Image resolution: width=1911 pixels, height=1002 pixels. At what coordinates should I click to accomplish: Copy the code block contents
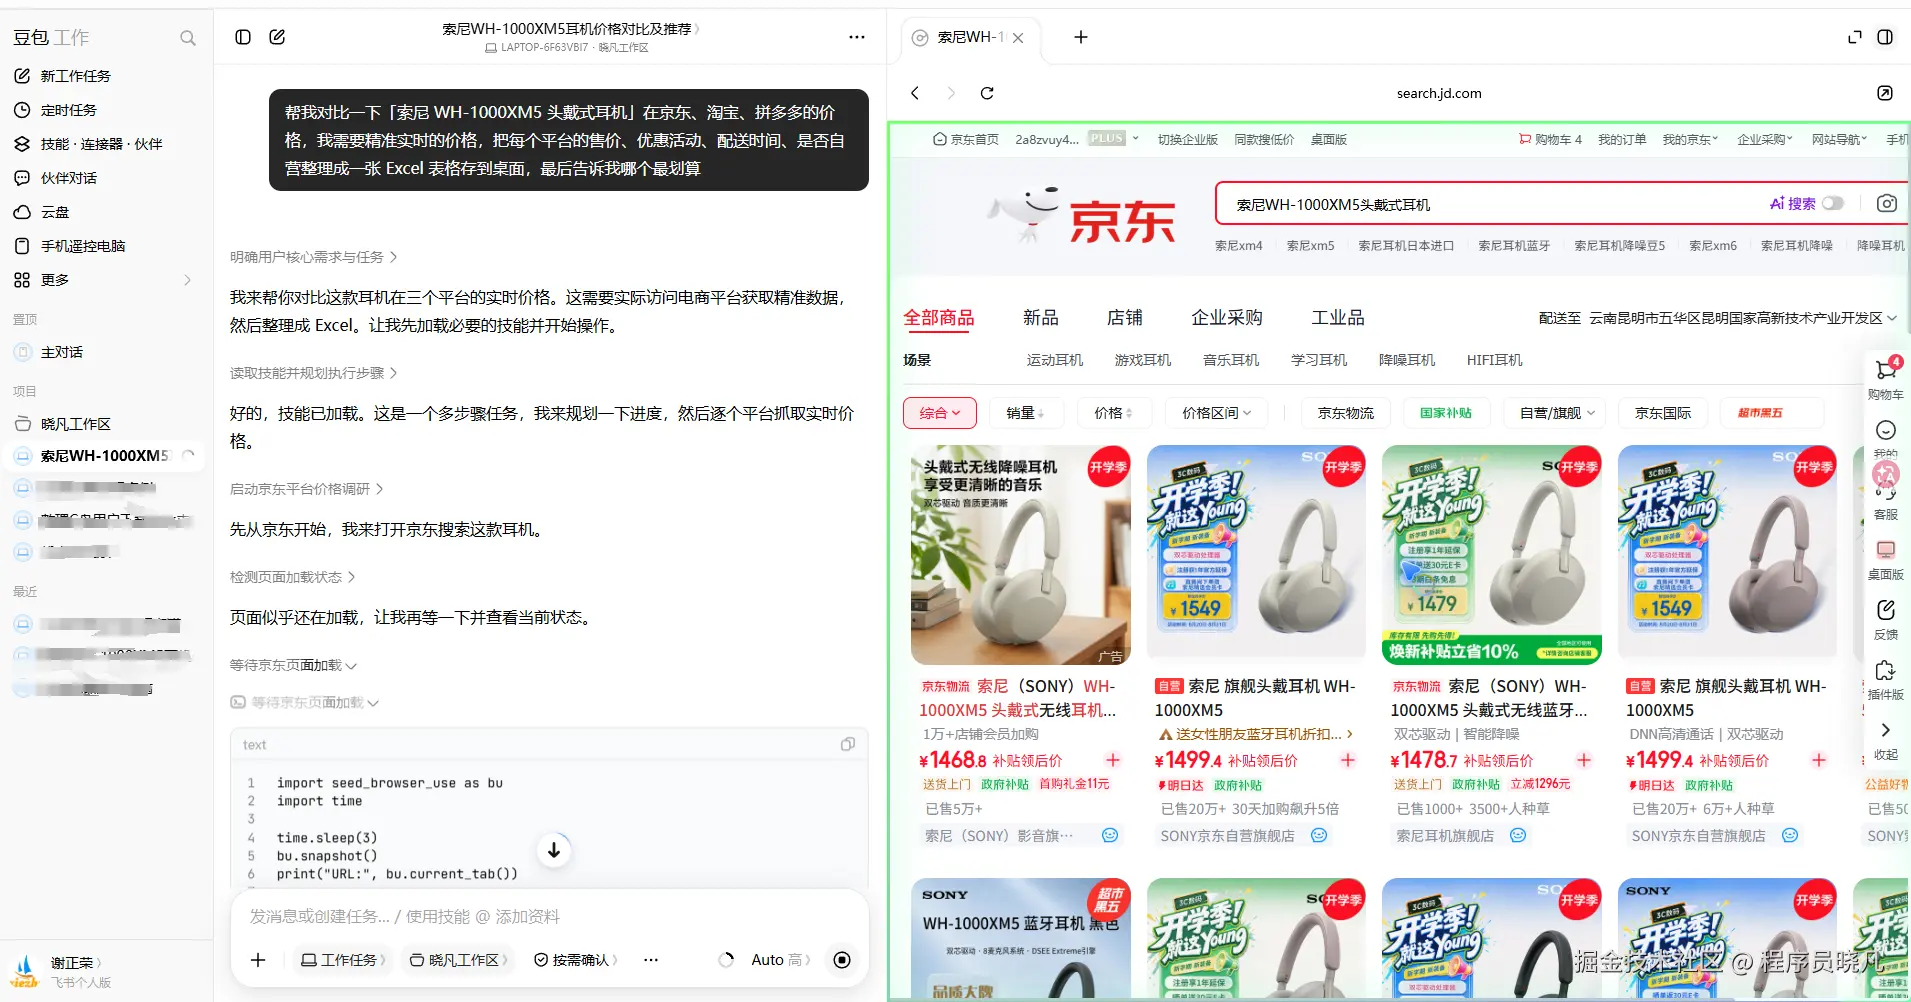(848, 744)
